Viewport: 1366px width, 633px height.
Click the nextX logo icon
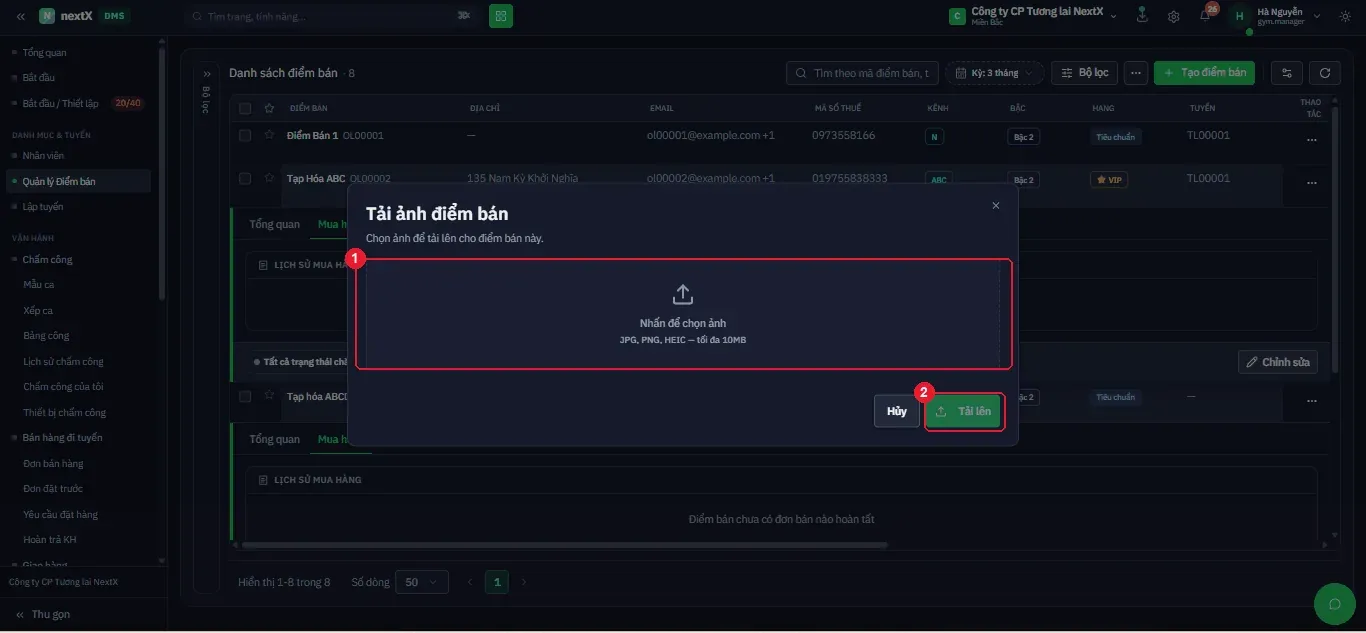click(x=47, y=16)
